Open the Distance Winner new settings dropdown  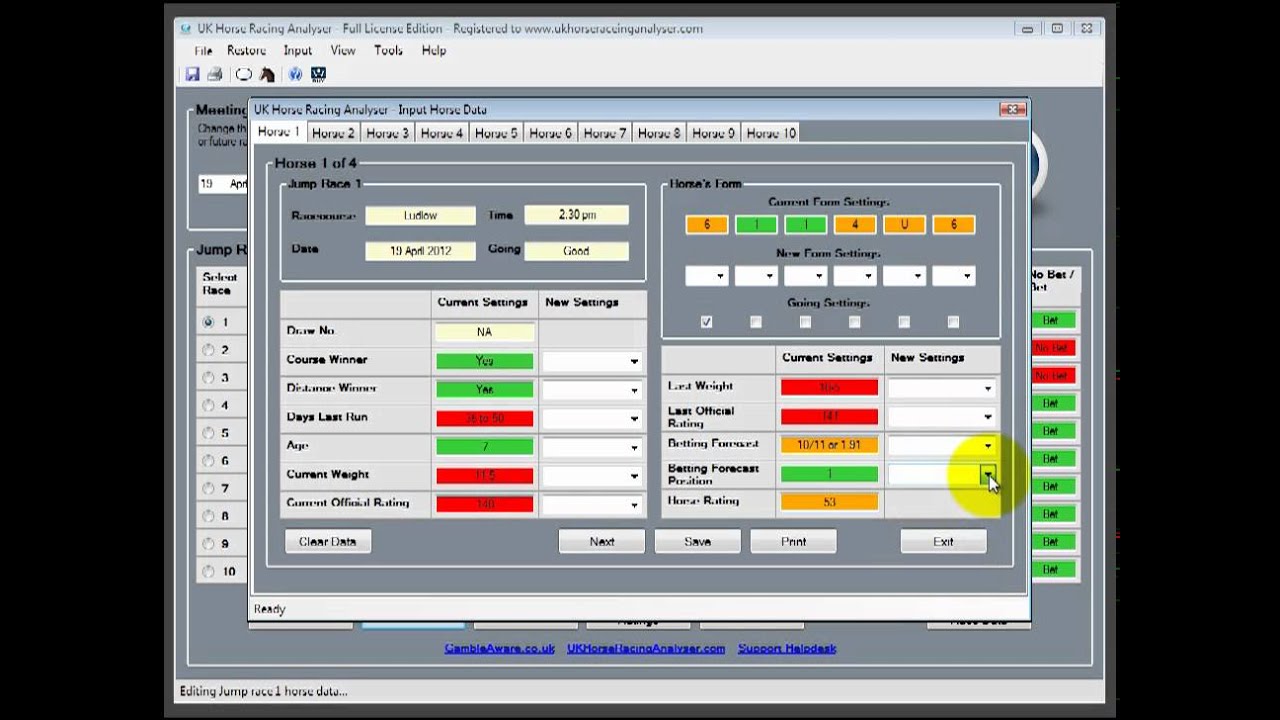(x=634, y=390)
